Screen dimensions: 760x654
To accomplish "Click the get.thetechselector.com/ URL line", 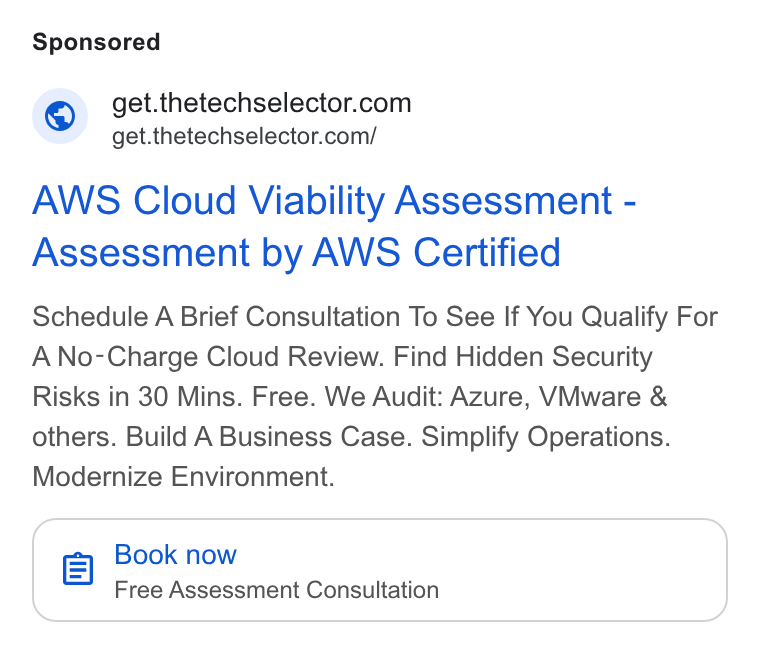I will (x=244, y=136).
